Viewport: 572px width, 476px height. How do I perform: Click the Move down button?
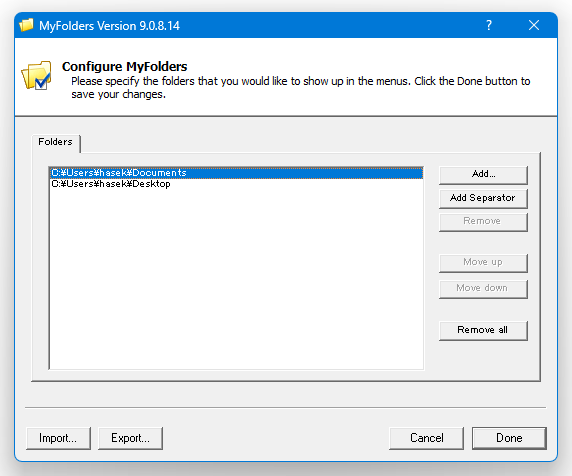pyautogui.click(x=483, y=289)
